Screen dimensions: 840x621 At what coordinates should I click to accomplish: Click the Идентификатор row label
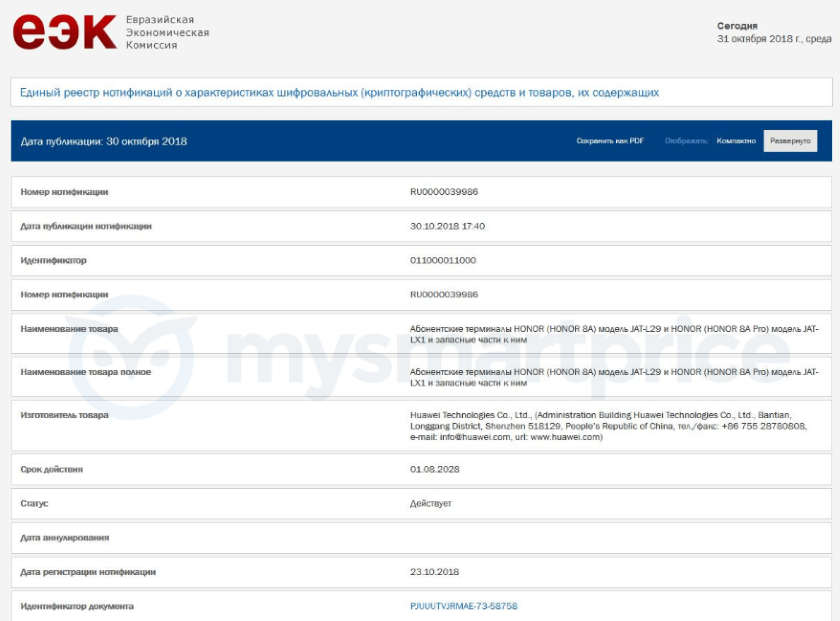(x=54, y=260)
